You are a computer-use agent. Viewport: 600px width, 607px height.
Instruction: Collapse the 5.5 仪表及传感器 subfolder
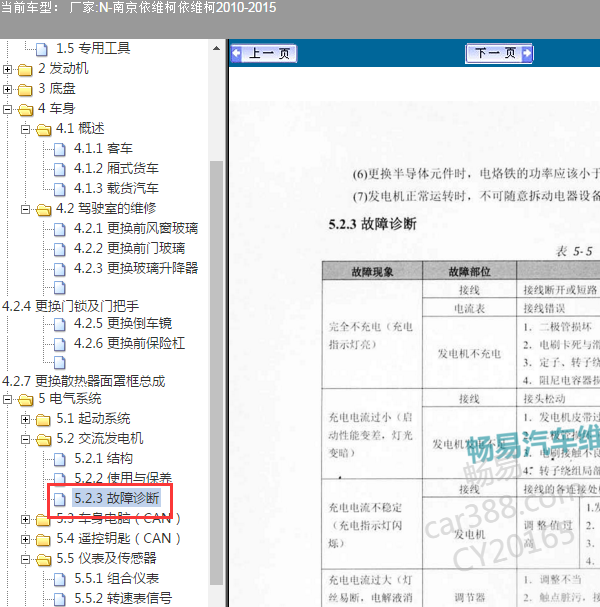25,559
